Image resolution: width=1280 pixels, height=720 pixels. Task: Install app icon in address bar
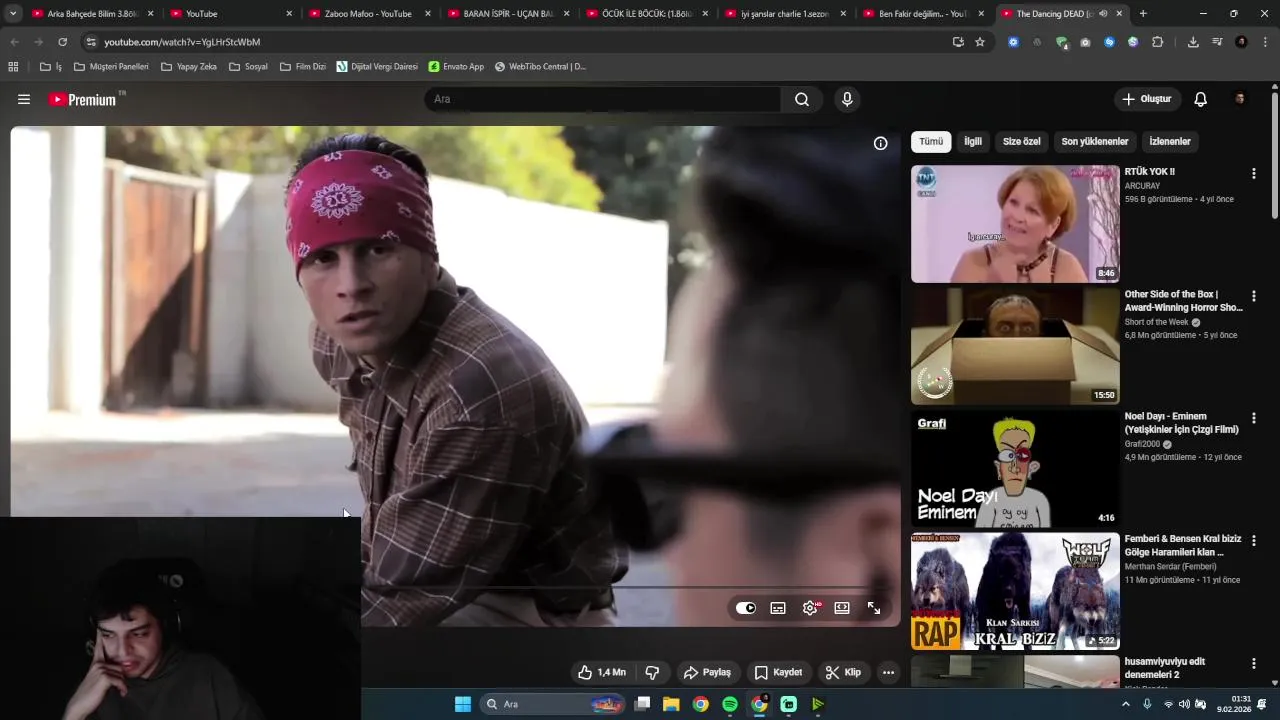click(x=958, y=42)
